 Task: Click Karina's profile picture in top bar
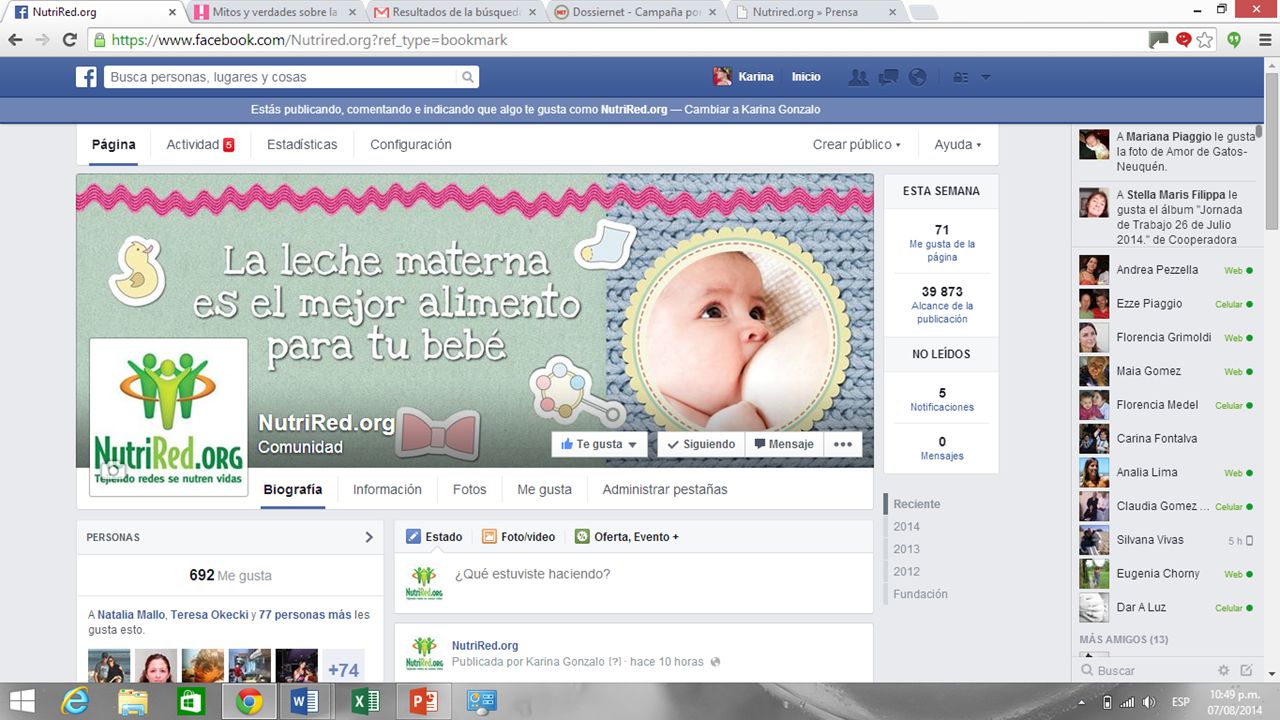tap(722, 77)
